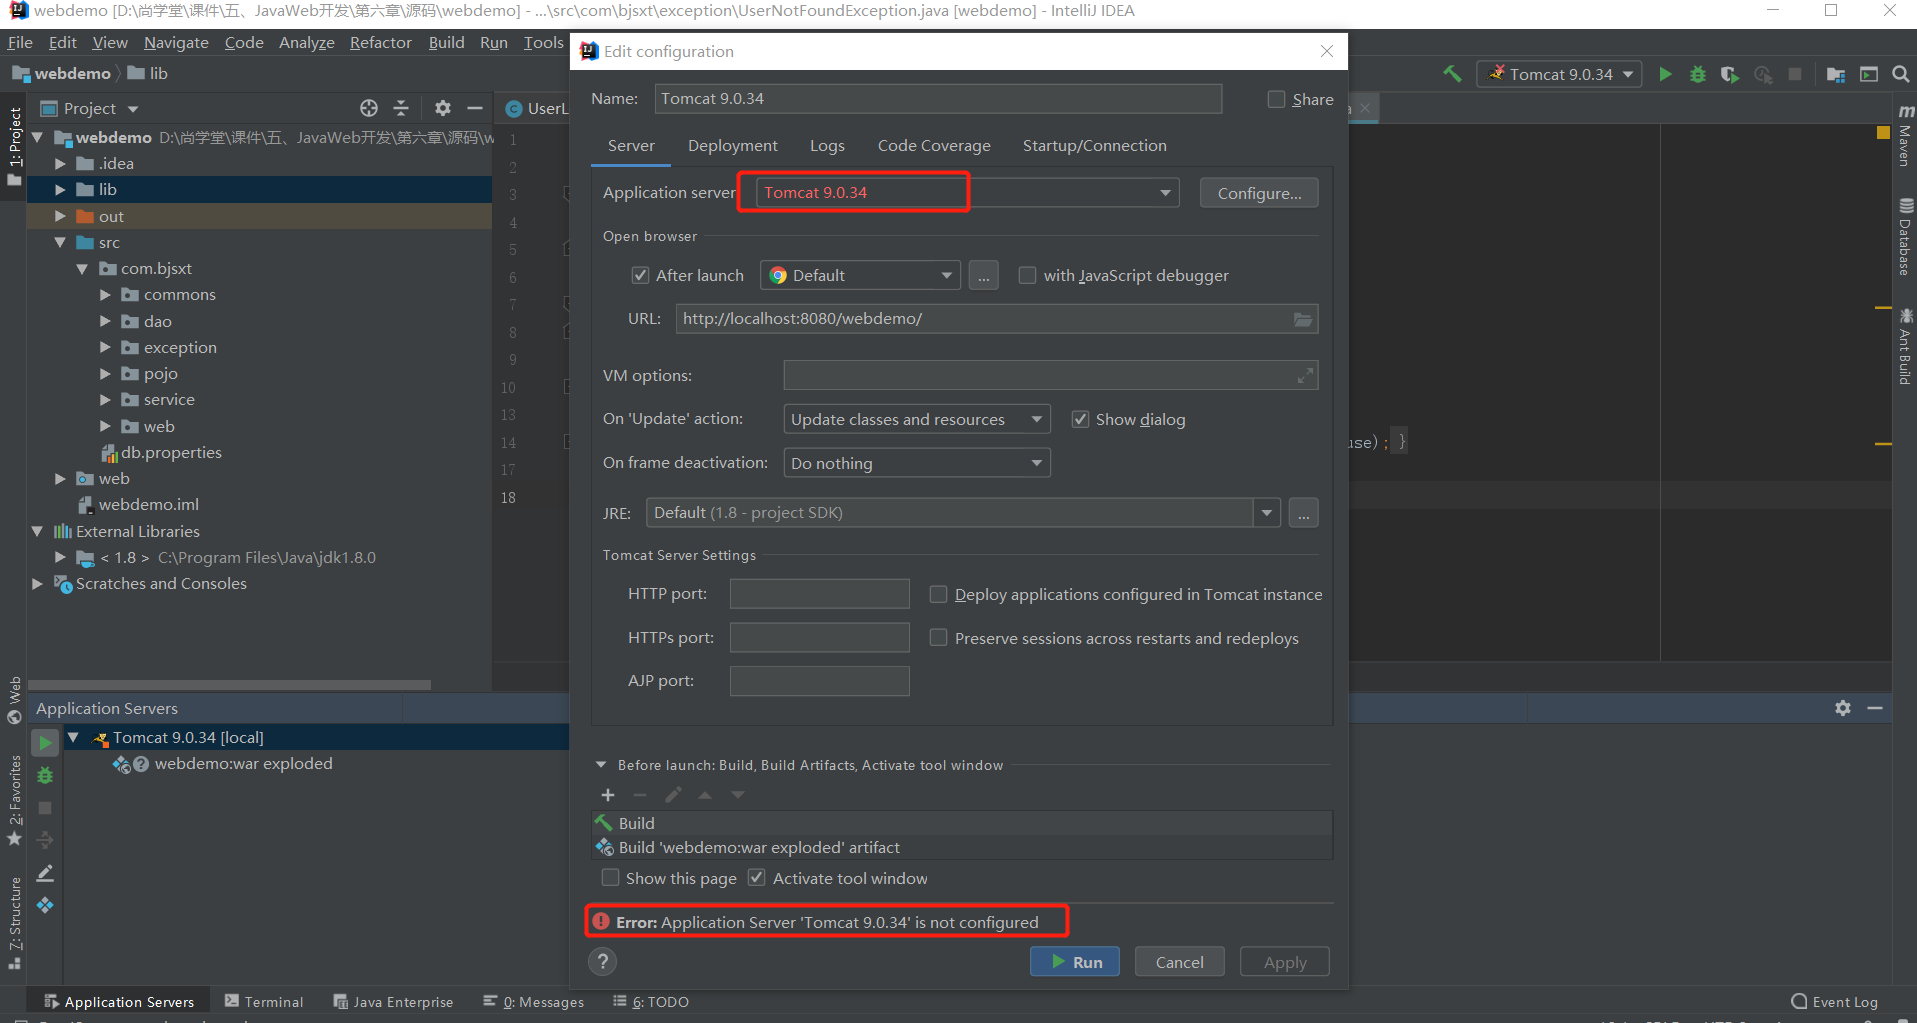This screenshot has height=1023, width=1917.
Task: Open Java Enterprise tool window tab
Action: pyautogui.click(x=393, y=1002)
